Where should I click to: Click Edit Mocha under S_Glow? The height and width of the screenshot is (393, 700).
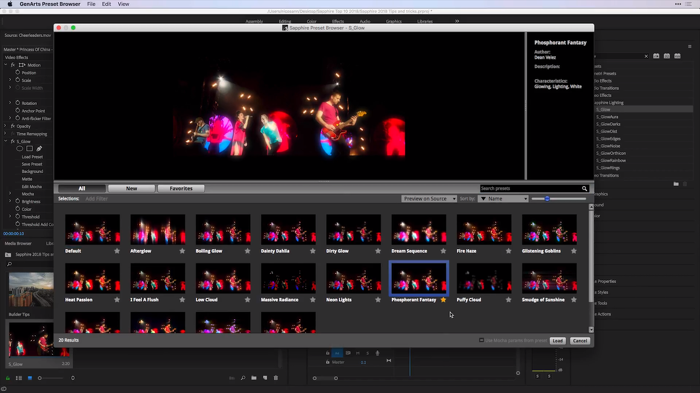tap(32, 186)
